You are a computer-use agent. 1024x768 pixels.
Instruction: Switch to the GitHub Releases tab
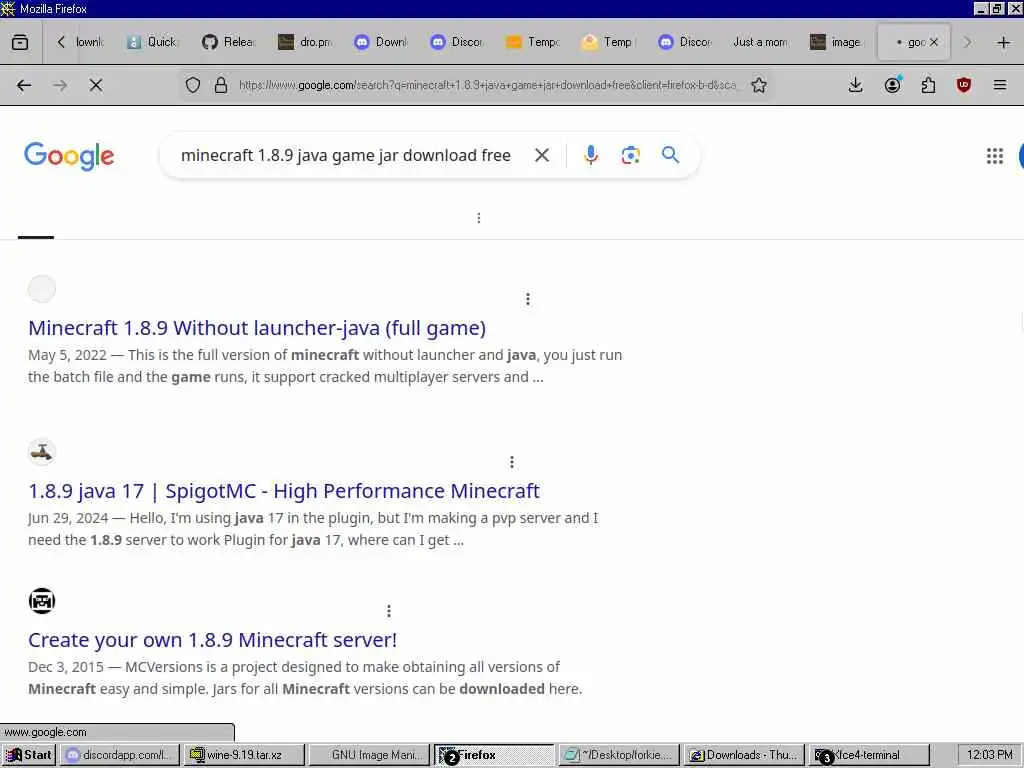[x=228, y=42]
